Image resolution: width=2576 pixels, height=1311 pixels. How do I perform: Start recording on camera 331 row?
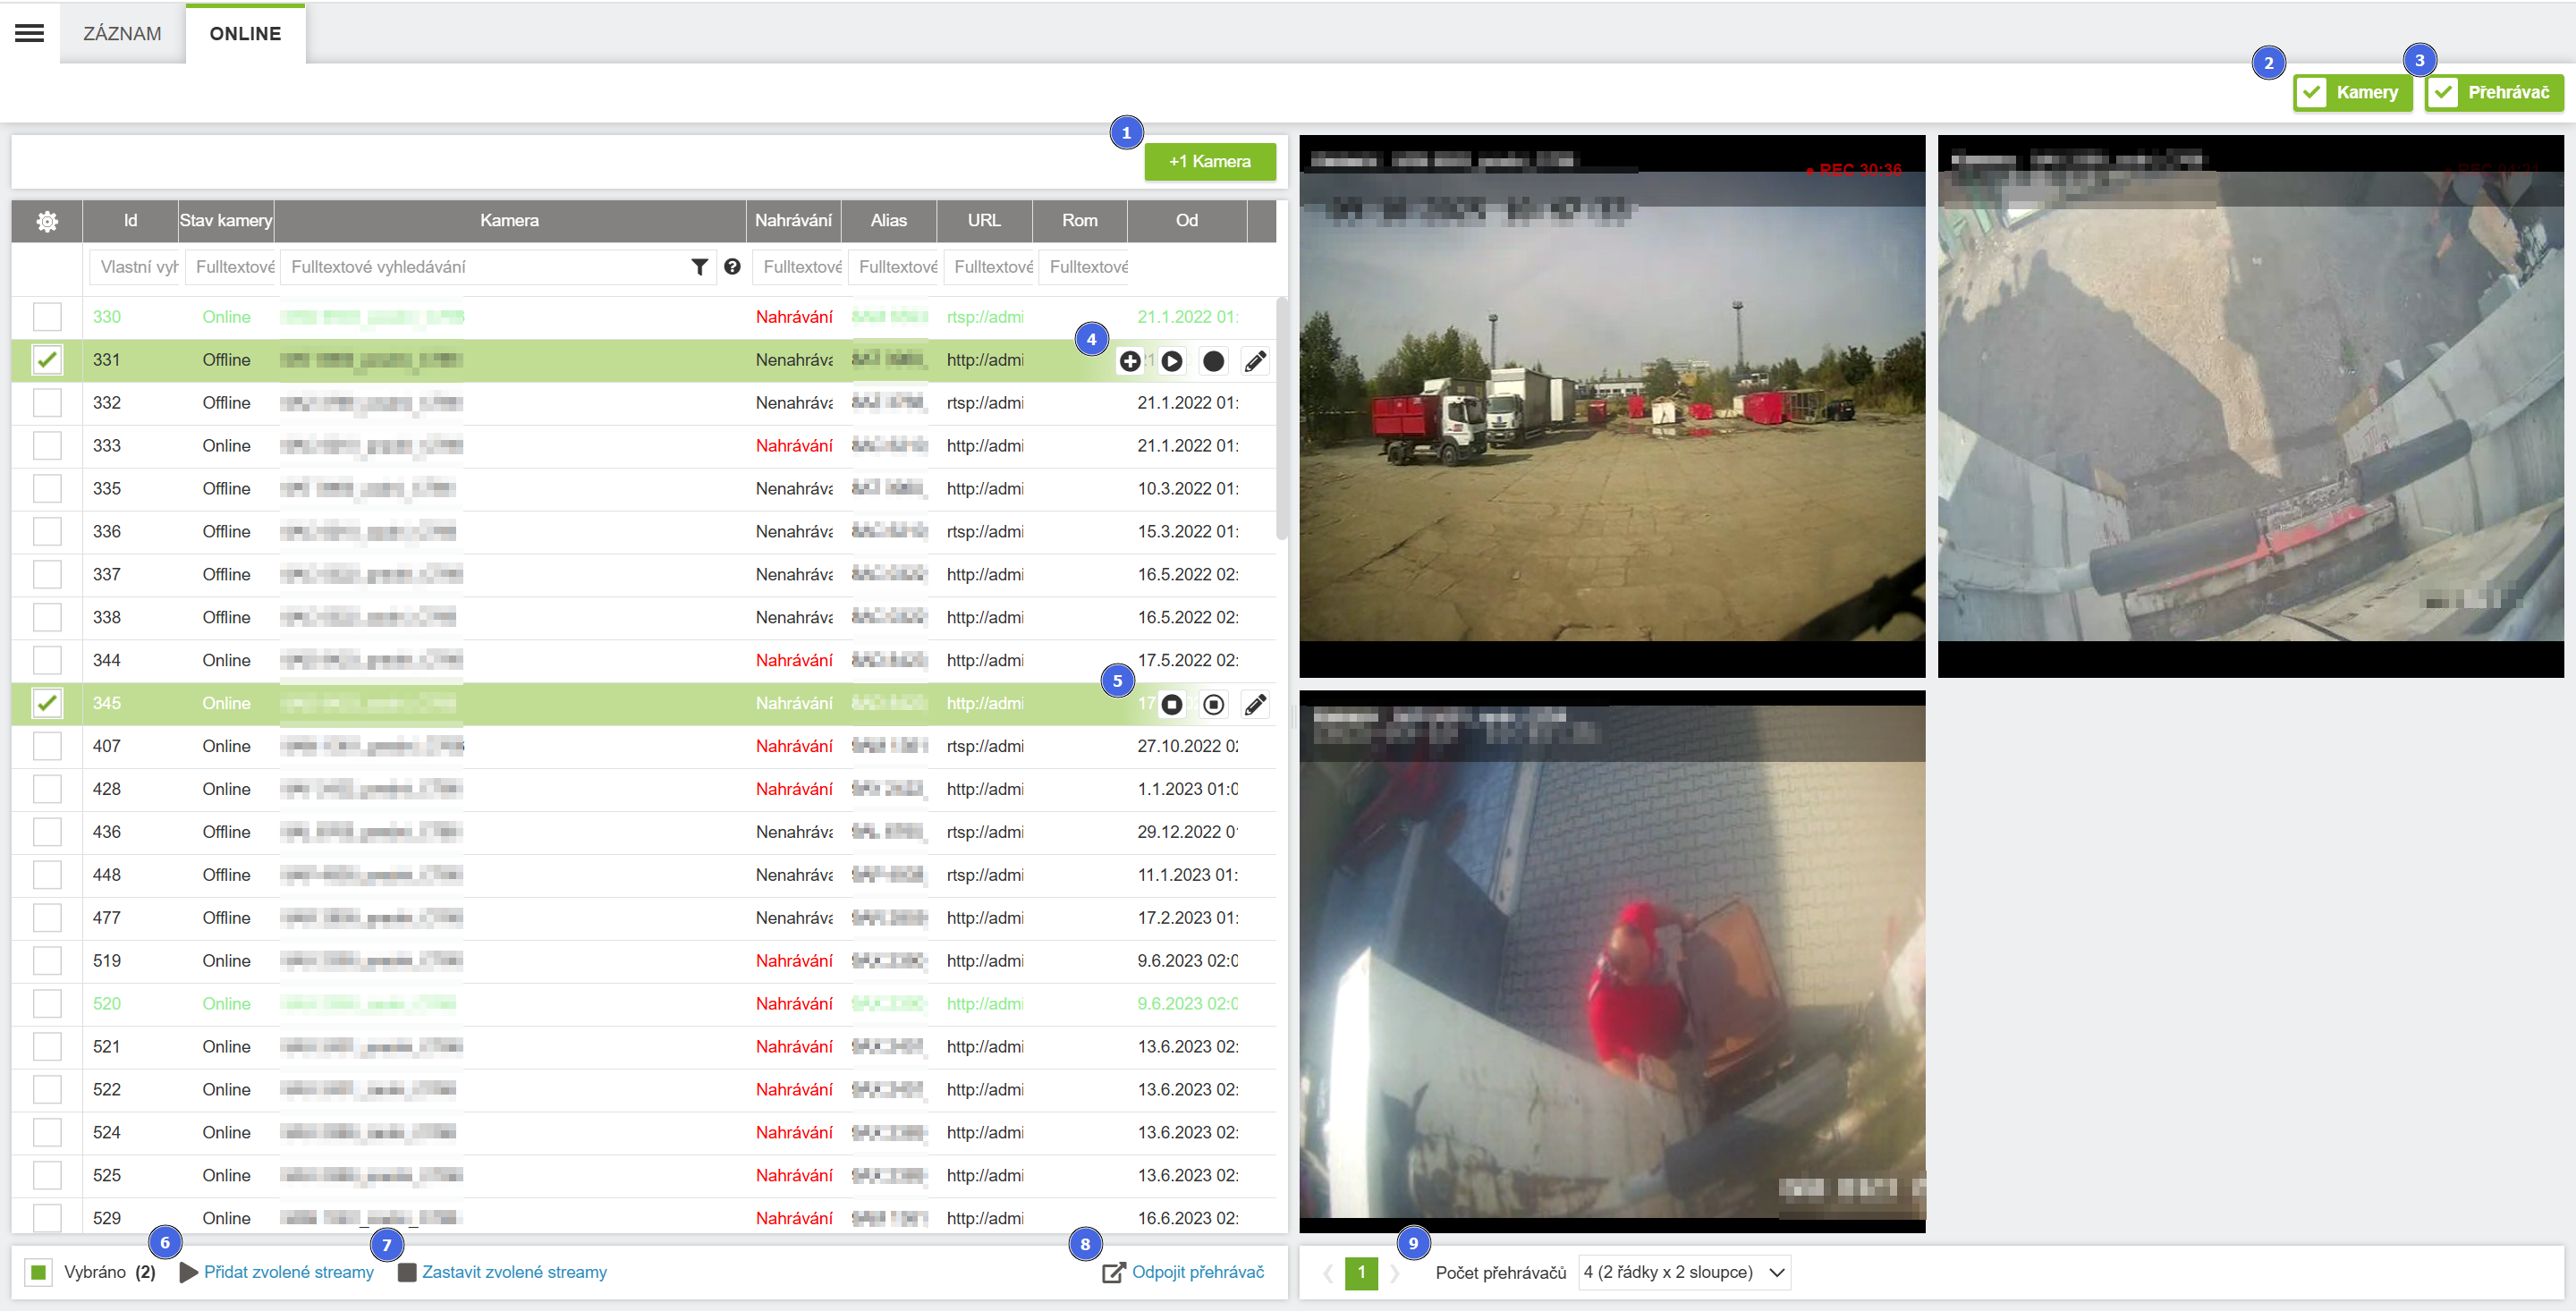(1213, 361)
